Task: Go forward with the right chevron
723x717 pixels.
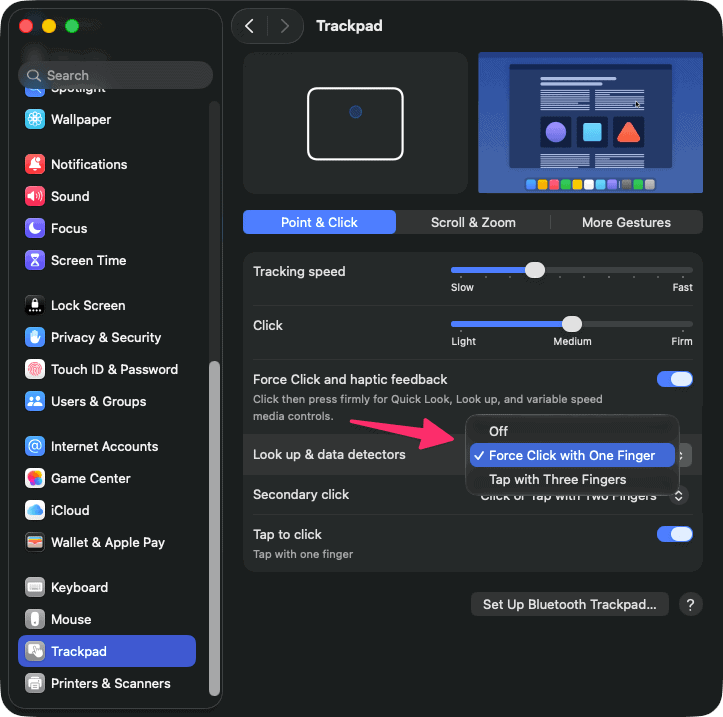Action: (284, 26)
